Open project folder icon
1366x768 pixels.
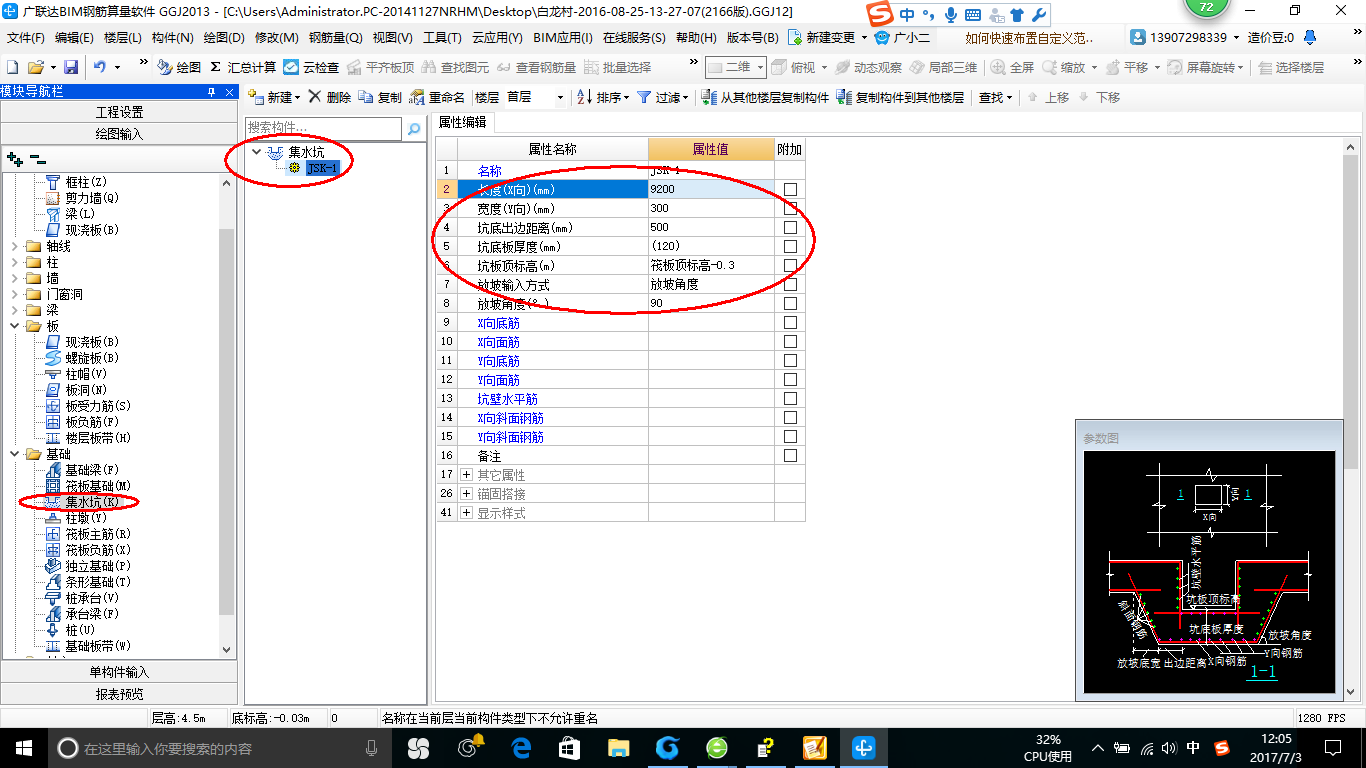coord(35,67)
